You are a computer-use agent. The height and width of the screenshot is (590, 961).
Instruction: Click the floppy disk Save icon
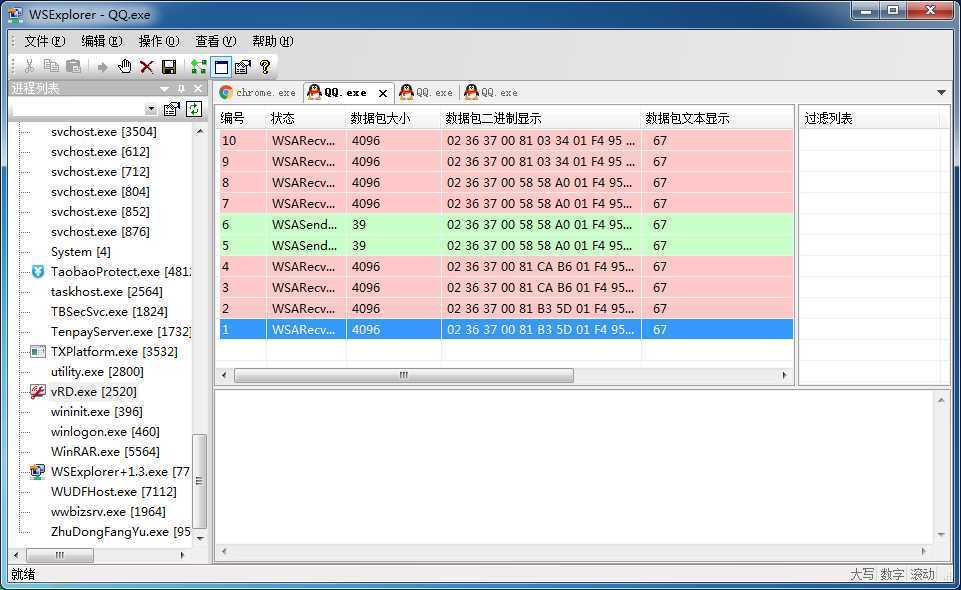[169, 67]
